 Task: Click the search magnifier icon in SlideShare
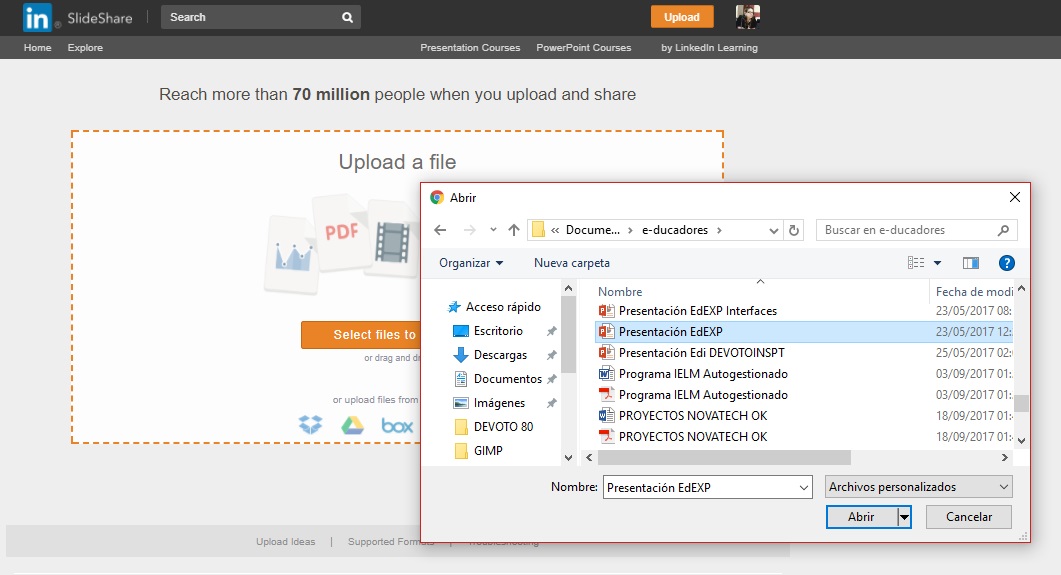coord(347,17)
